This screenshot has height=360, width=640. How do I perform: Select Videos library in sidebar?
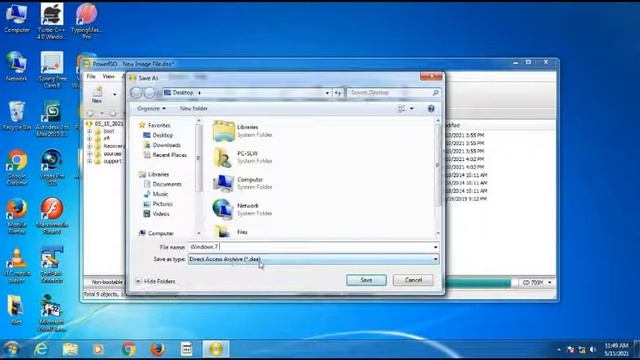coord(157,214)
